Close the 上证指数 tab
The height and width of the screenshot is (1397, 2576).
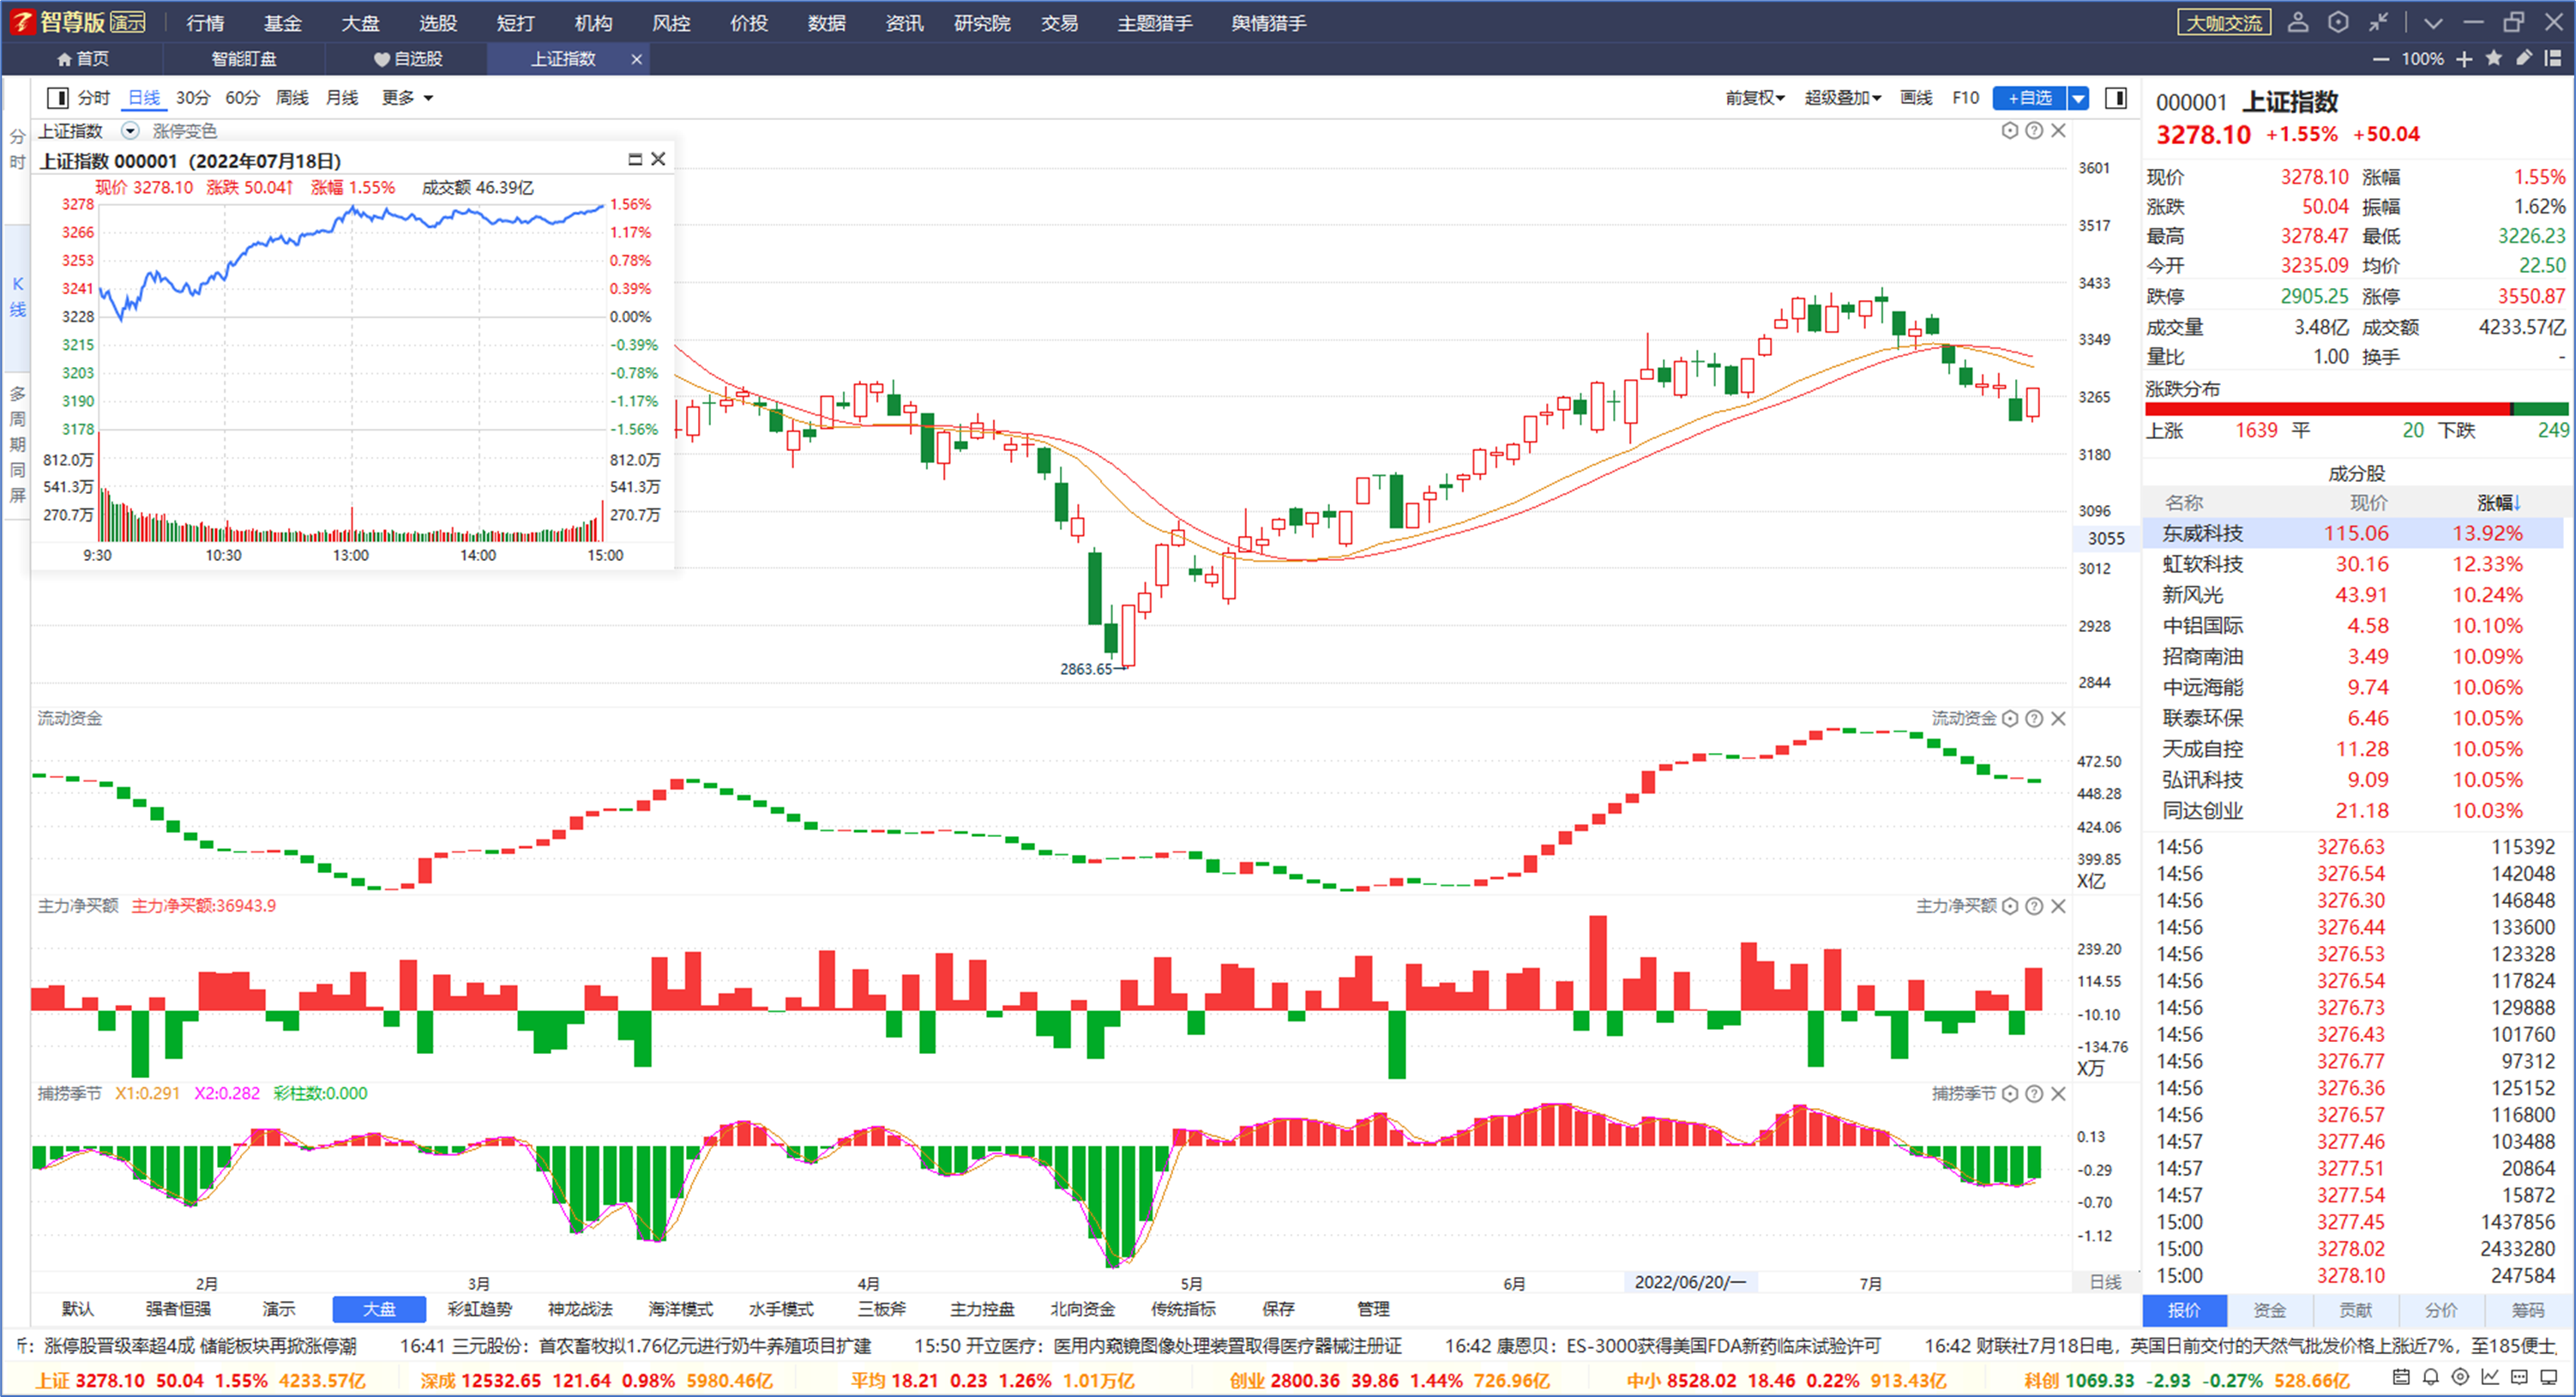coord(636,59)
